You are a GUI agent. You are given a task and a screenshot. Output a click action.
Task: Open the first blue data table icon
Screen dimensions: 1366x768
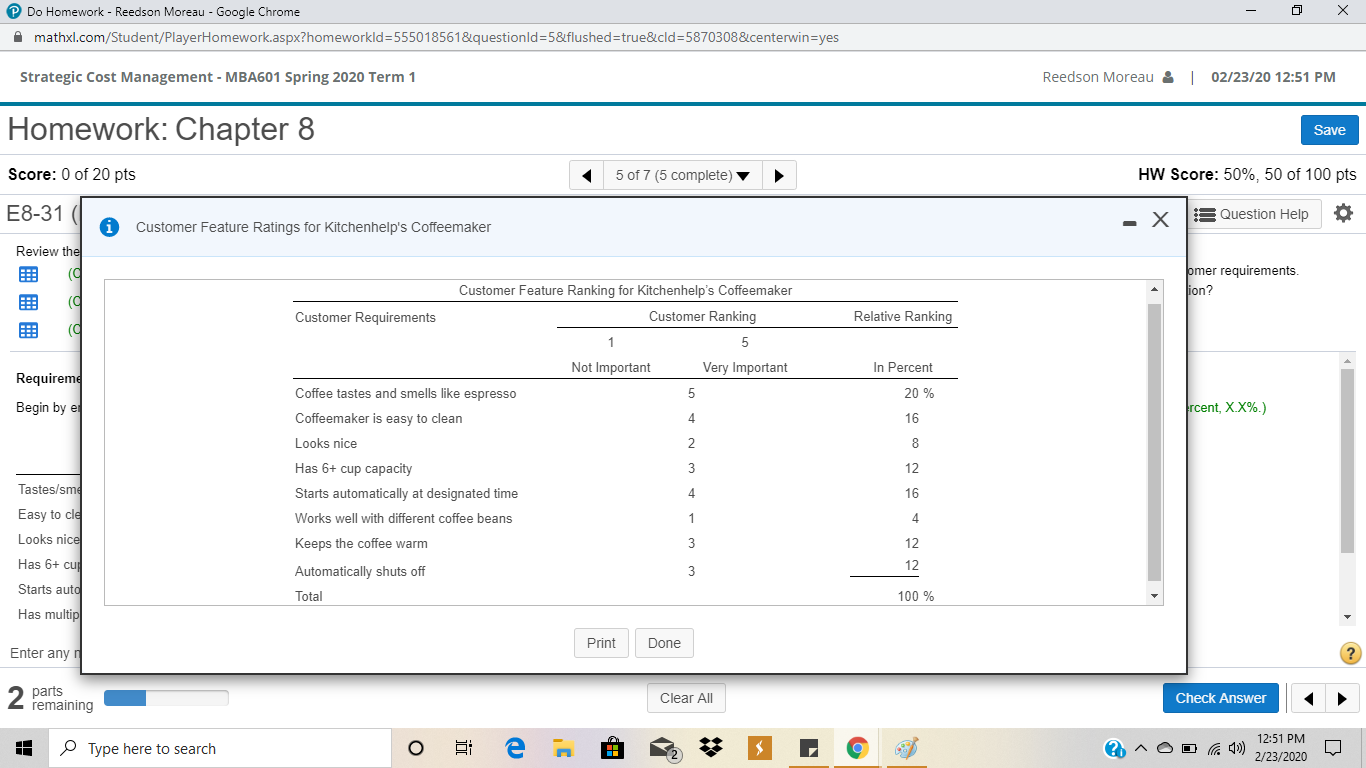[28, 274]
